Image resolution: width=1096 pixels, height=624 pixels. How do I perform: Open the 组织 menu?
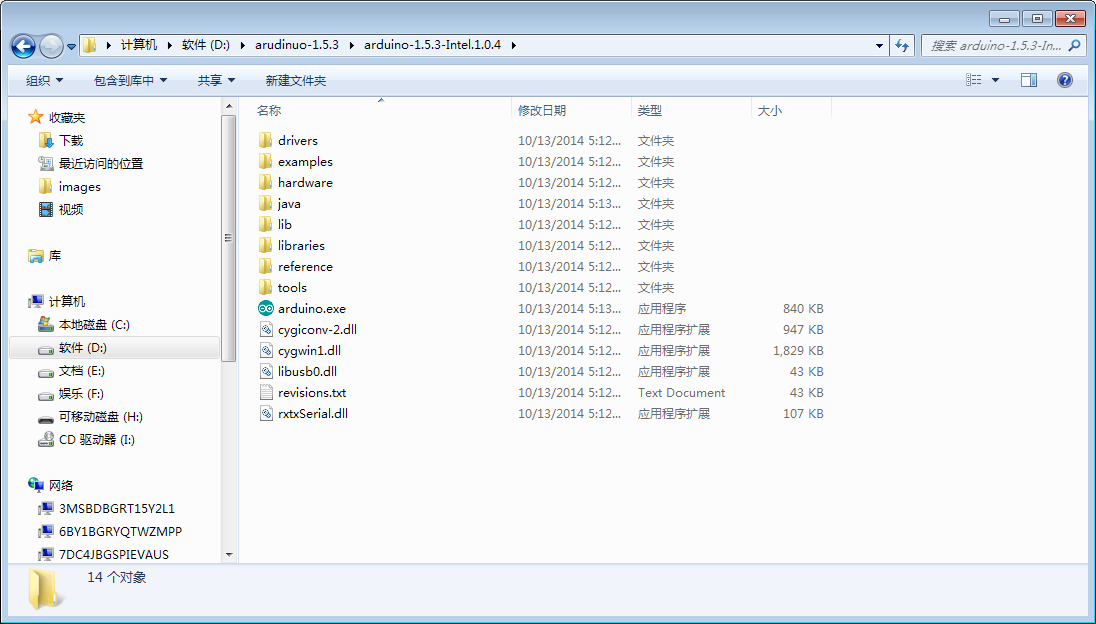pos(44,80)
